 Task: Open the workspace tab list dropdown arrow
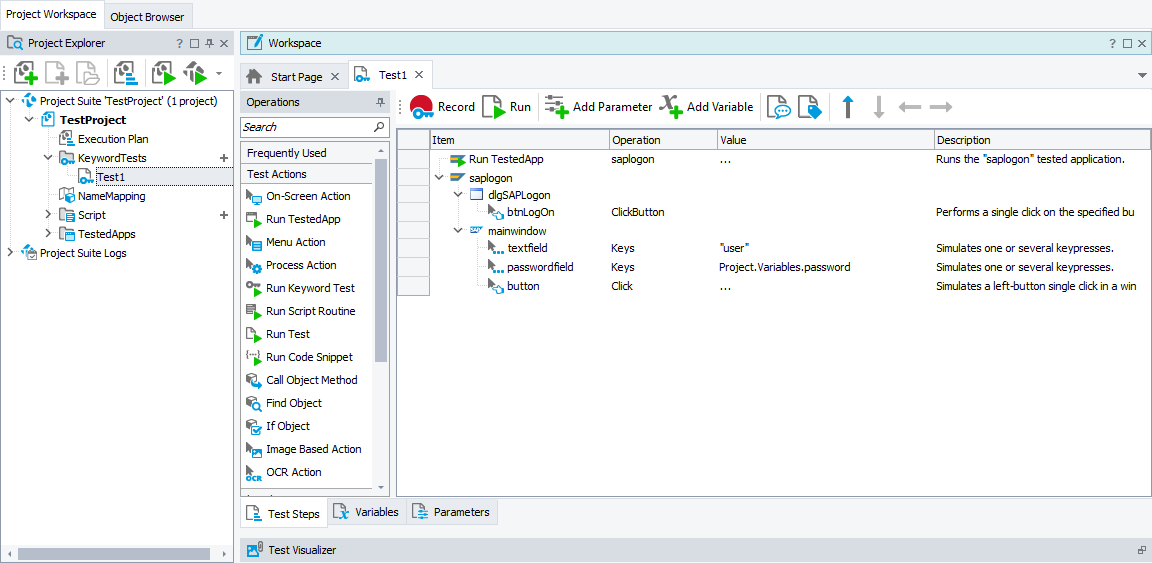click(x=1142, y=76)
